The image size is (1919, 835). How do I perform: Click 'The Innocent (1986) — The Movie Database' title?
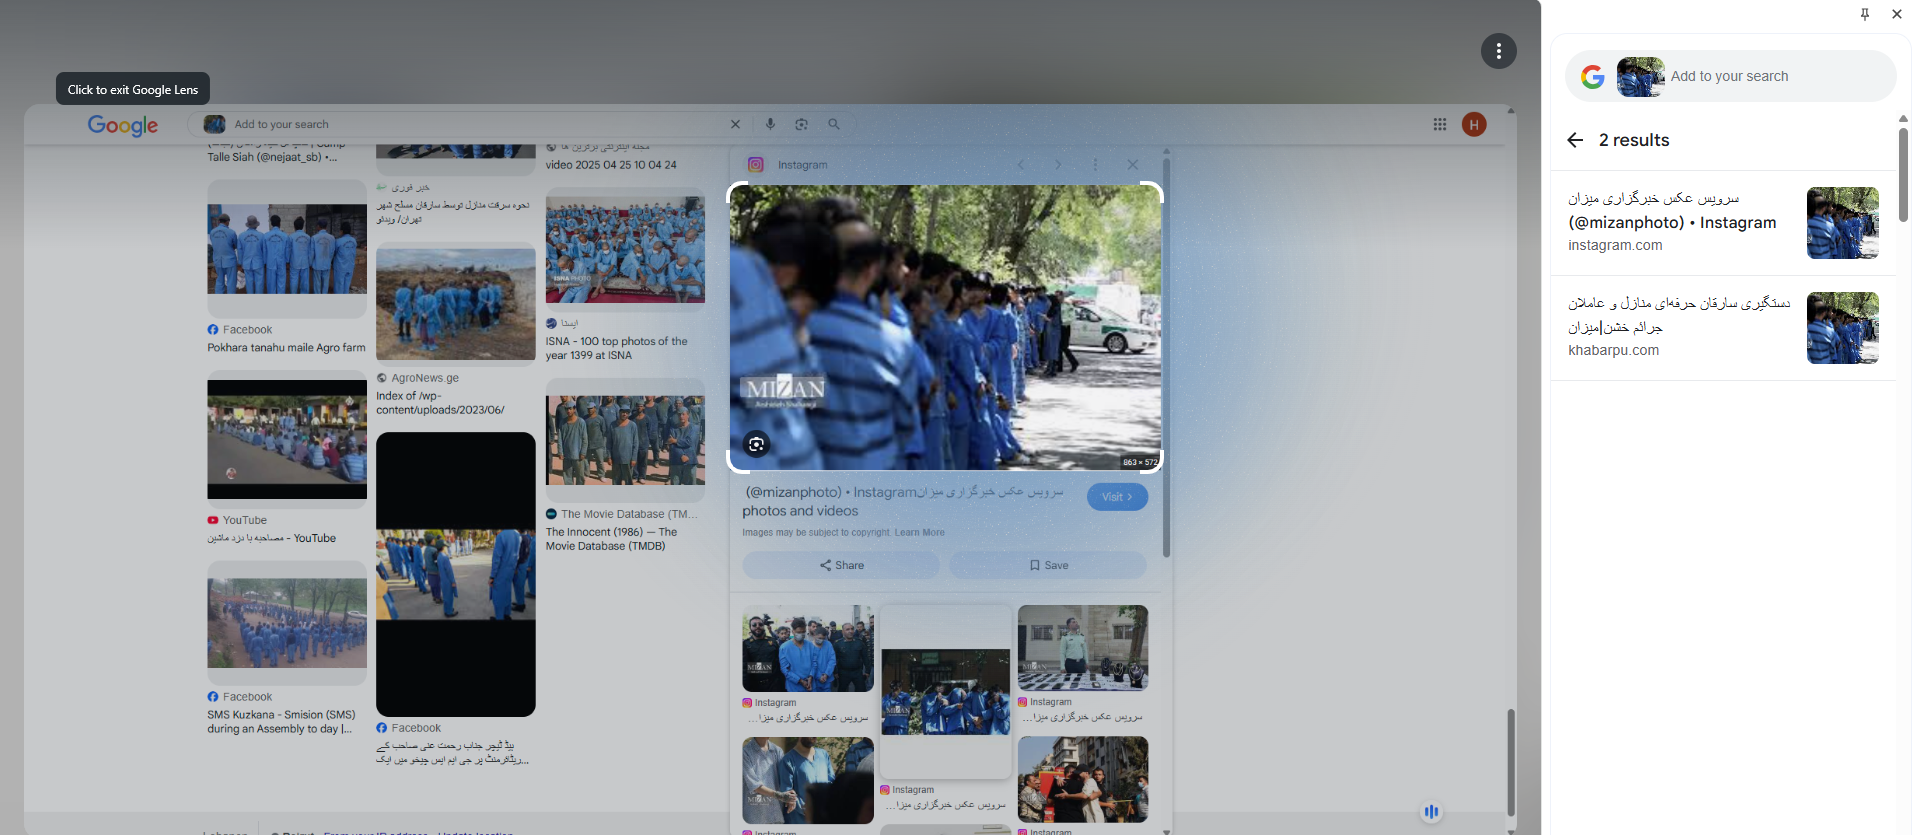point(612,539)
